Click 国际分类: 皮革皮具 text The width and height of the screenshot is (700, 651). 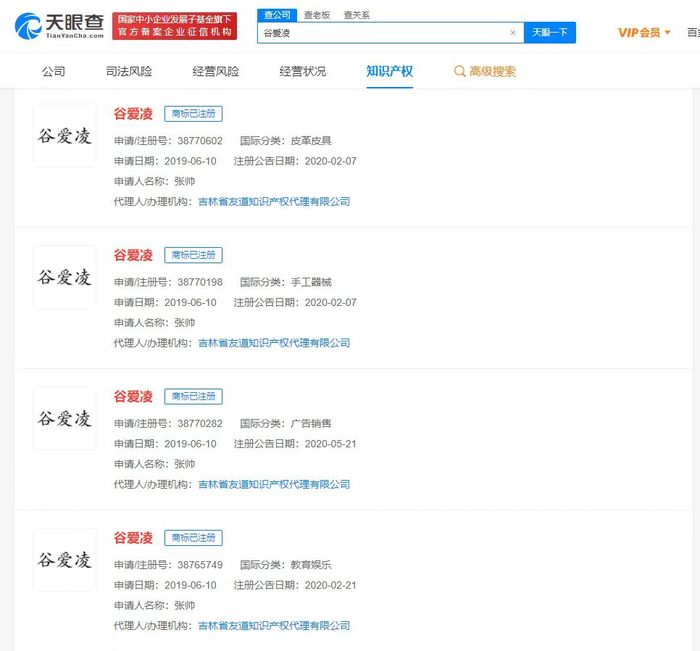pyautogui.click(x=286, y=141)
